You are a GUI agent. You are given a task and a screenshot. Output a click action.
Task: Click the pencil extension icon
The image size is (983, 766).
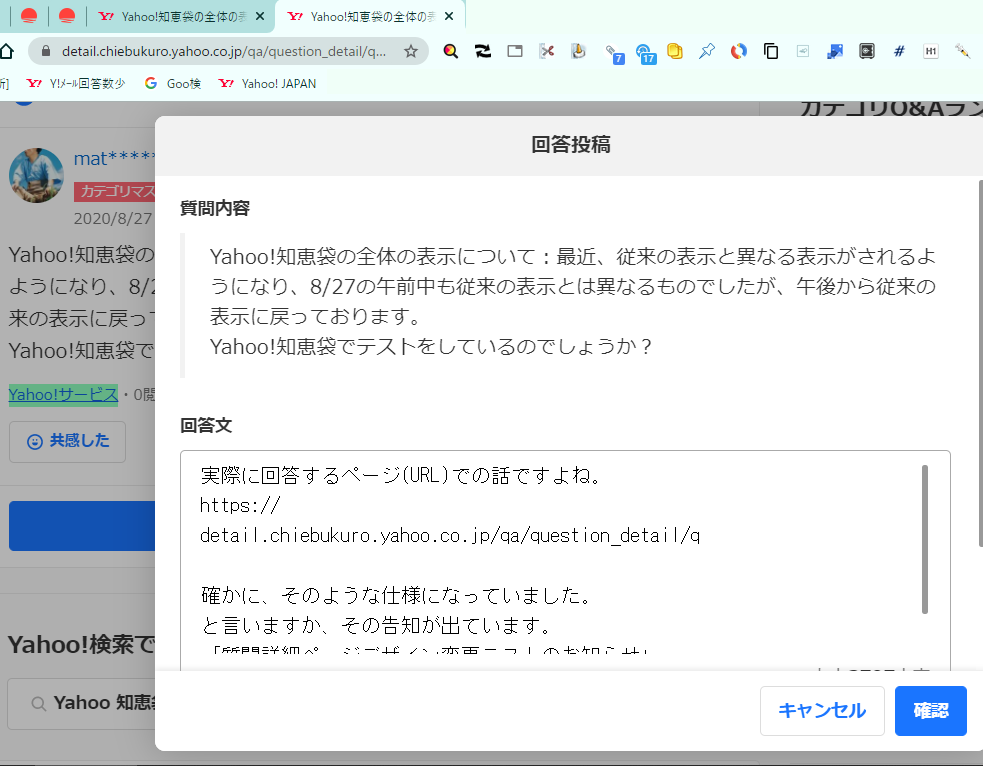pyautogui.click(x=962, y=51)
